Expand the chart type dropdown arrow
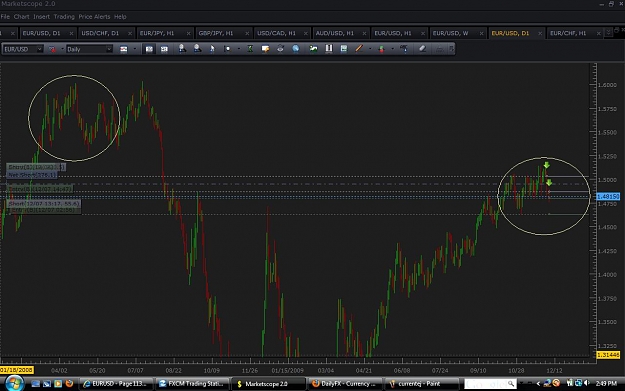 [134, 49]
